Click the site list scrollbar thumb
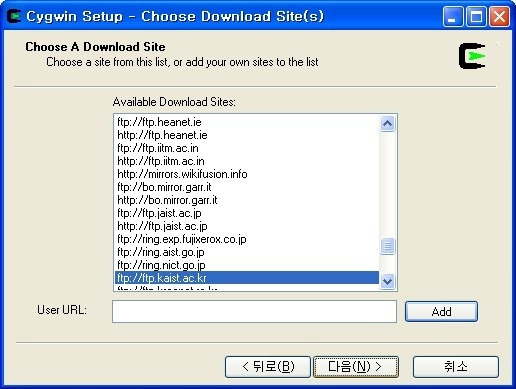Screen dimensions: 516x389 (x=387, y=246)
